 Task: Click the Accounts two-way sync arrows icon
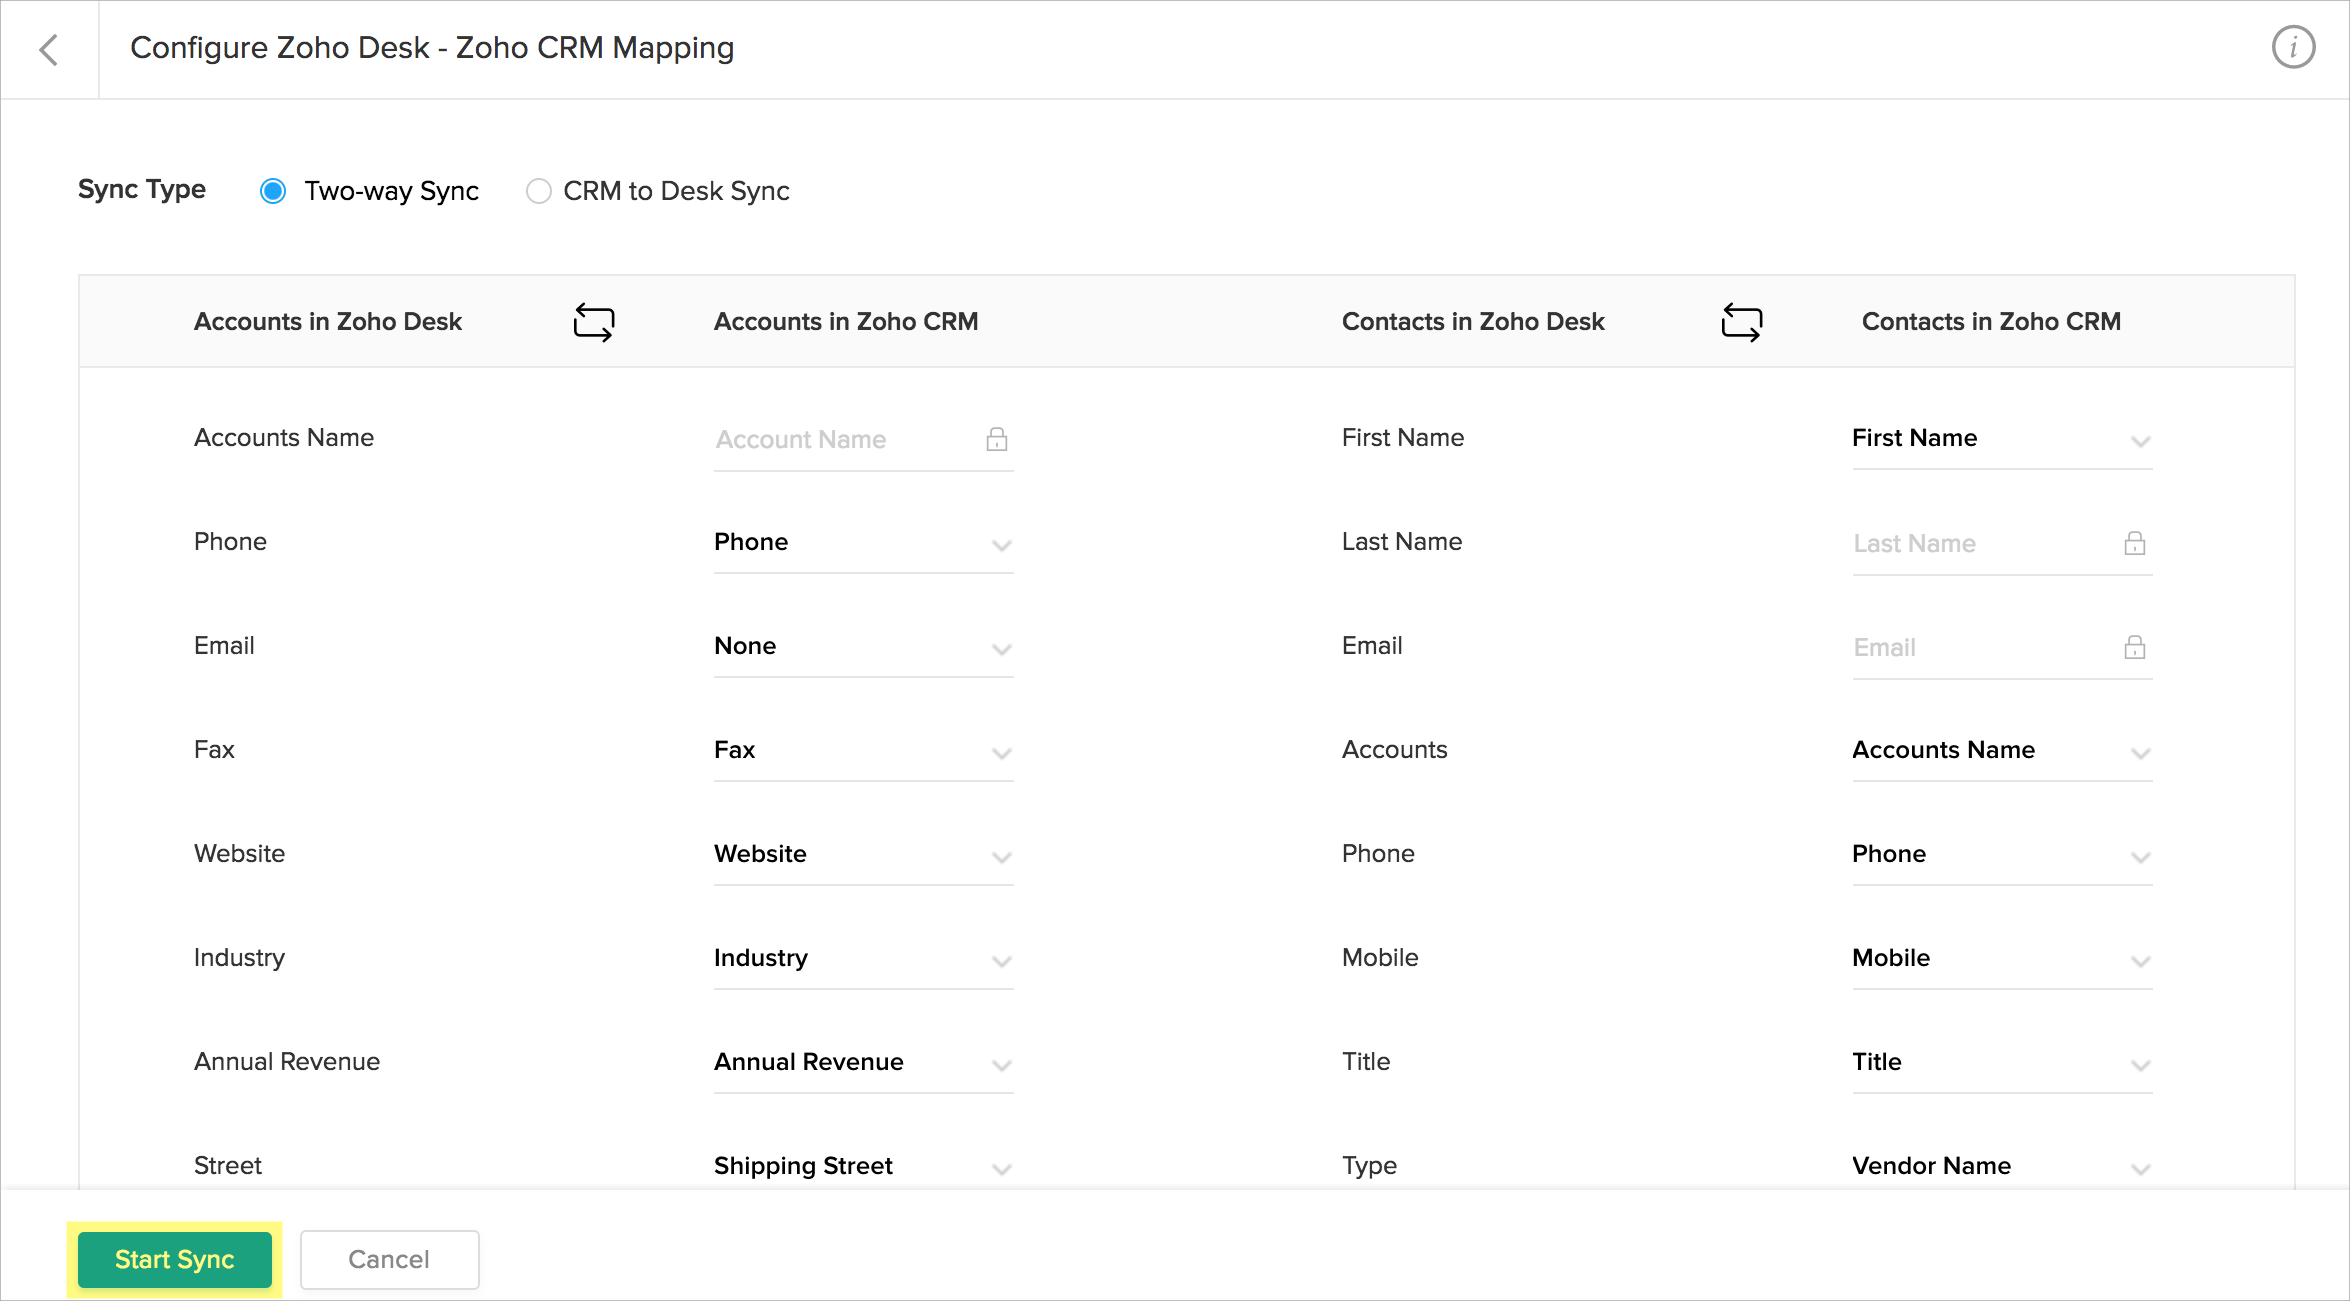point(593,322)
